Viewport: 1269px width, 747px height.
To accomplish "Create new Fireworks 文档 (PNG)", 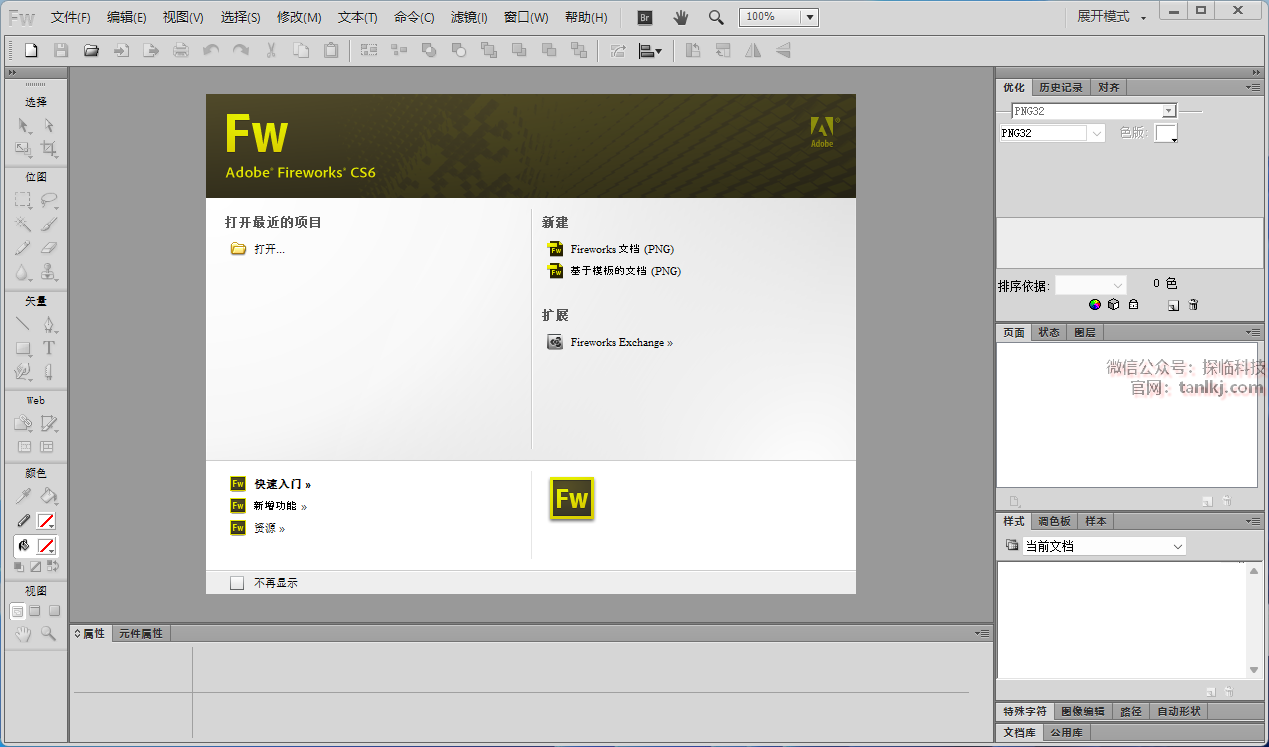I will coord(621,249).
